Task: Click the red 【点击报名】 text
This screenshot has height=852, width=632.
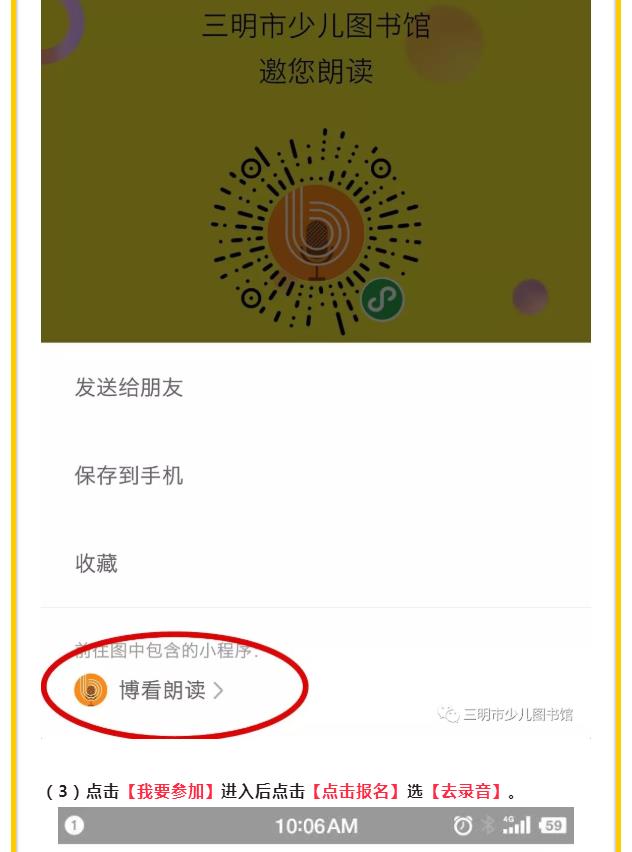Action: coord(355,791)
